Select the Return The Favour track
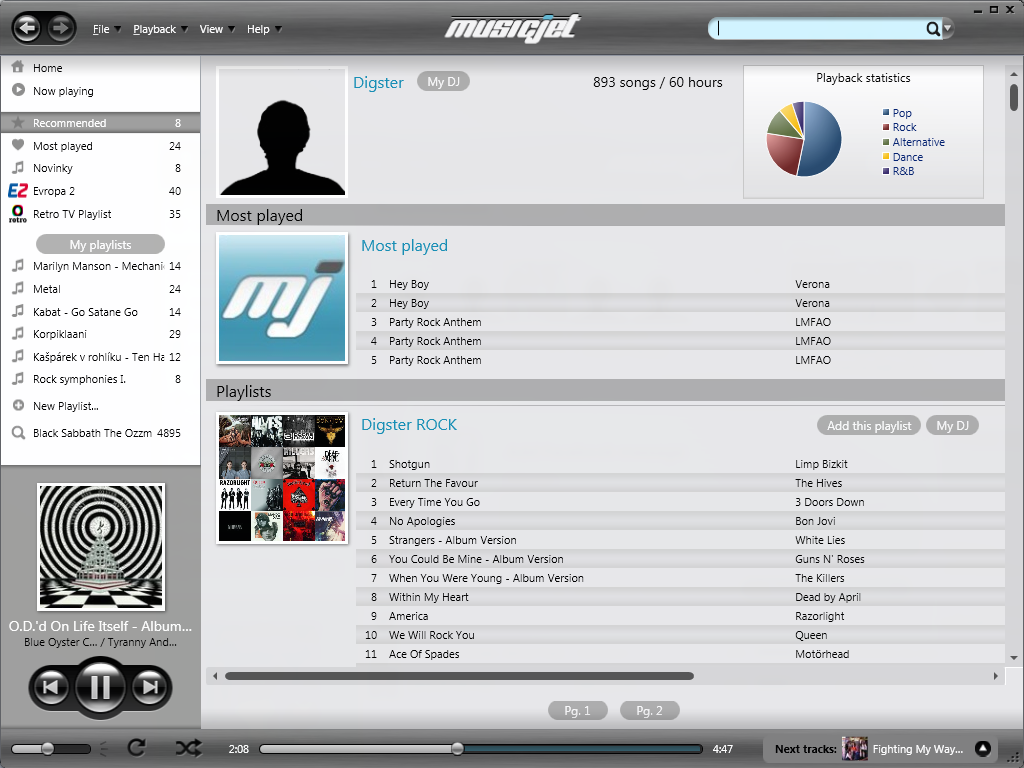This screenshot has width=1024, height=768. [x=680, y=483]
